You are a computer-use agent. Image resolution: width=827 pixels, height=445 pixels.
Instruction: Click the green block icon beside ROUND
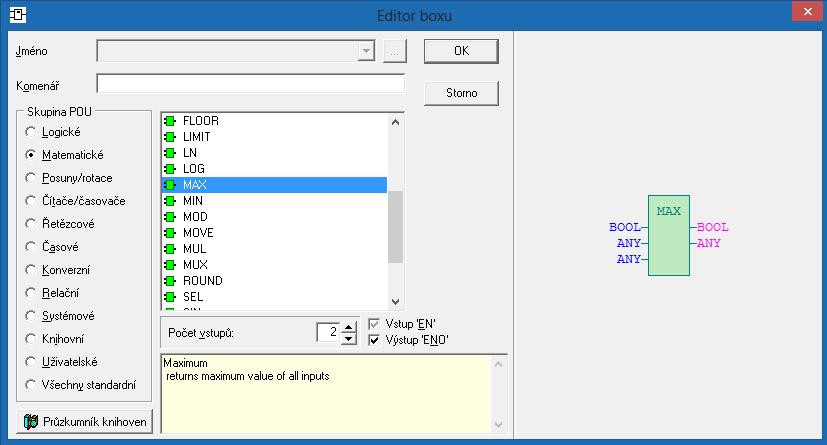coord(170,281)
